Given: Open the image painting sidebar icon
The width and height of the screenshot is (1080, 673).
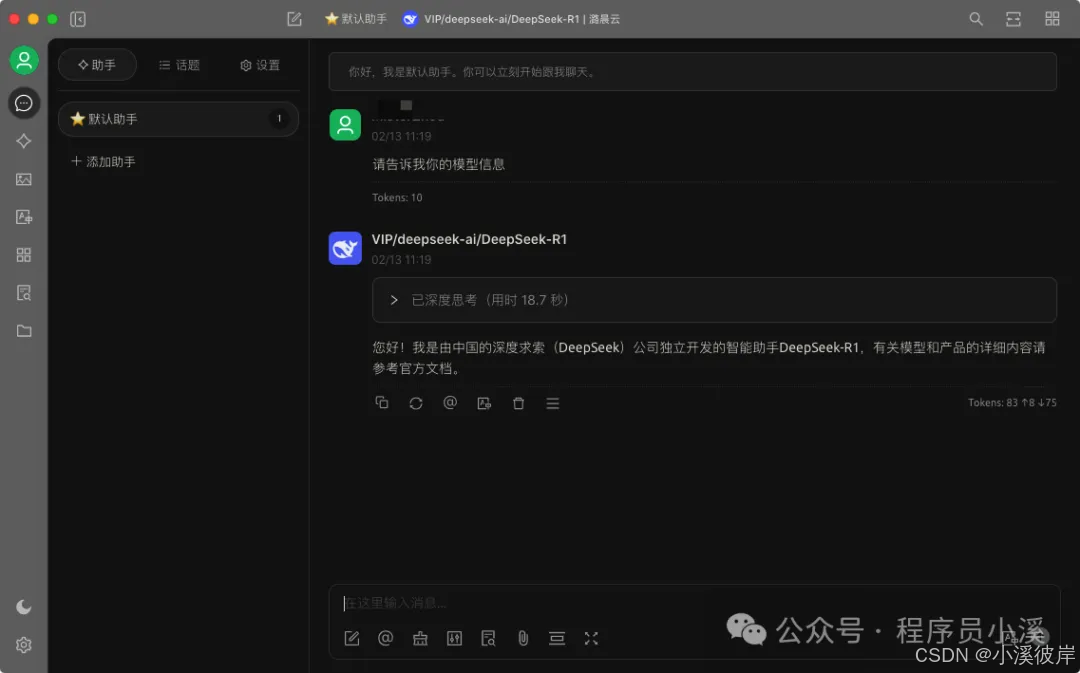Looking at the screenshot, I should pos(24,179).
